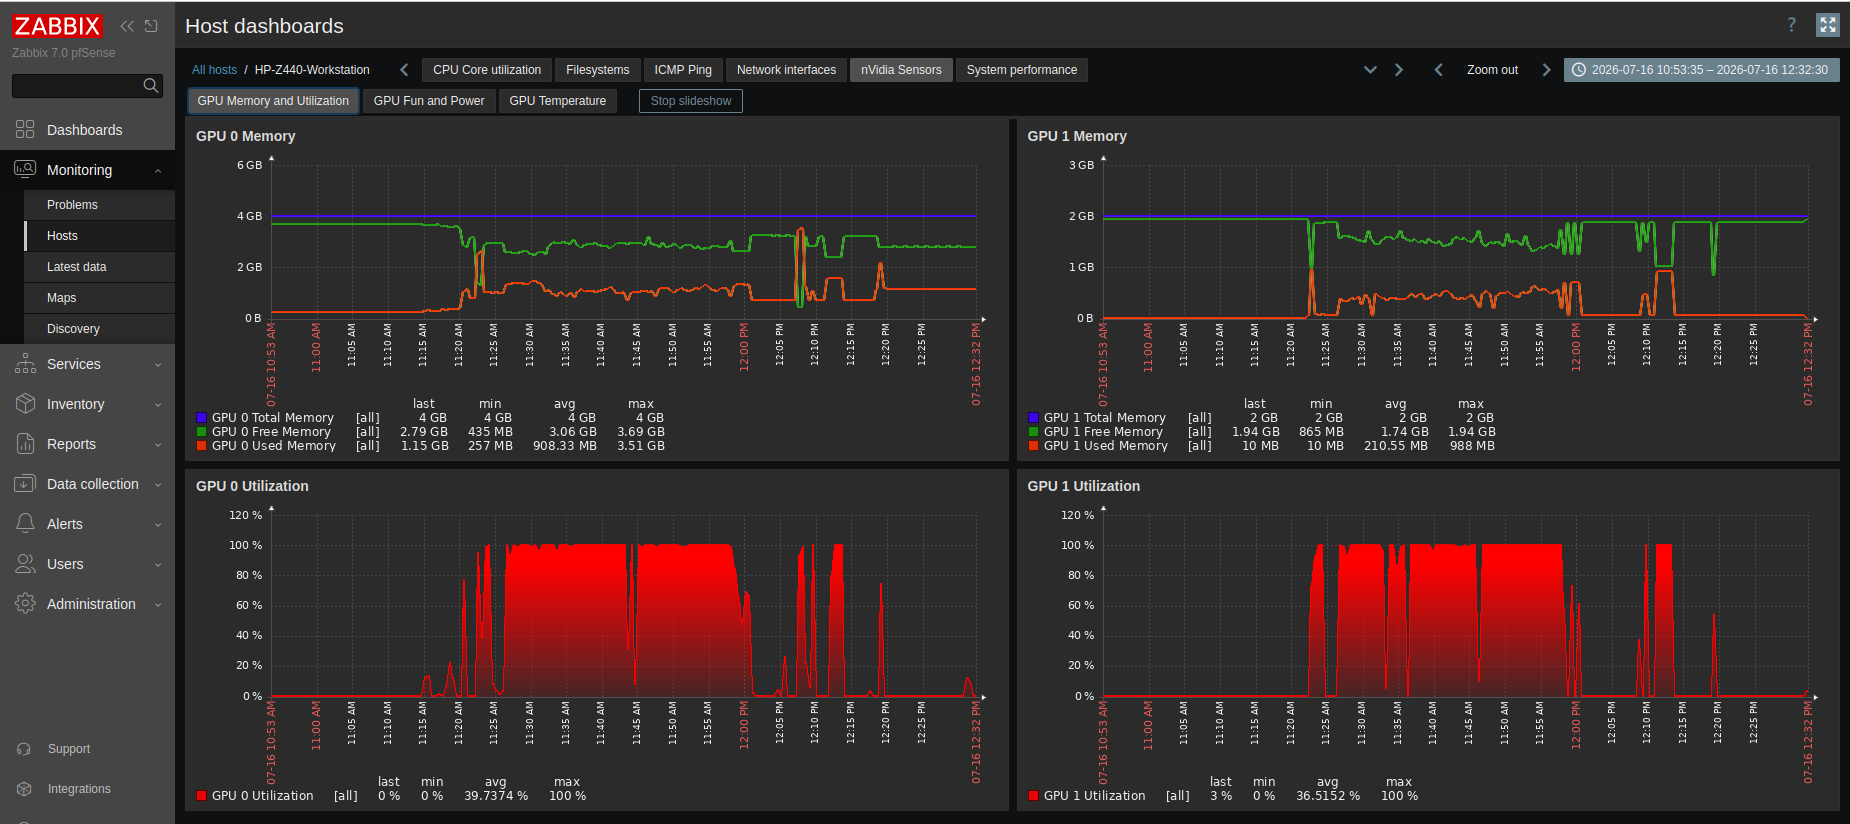
Task: Collapse sidebar with double-chevron icon
Action: (x=127, y=26)
